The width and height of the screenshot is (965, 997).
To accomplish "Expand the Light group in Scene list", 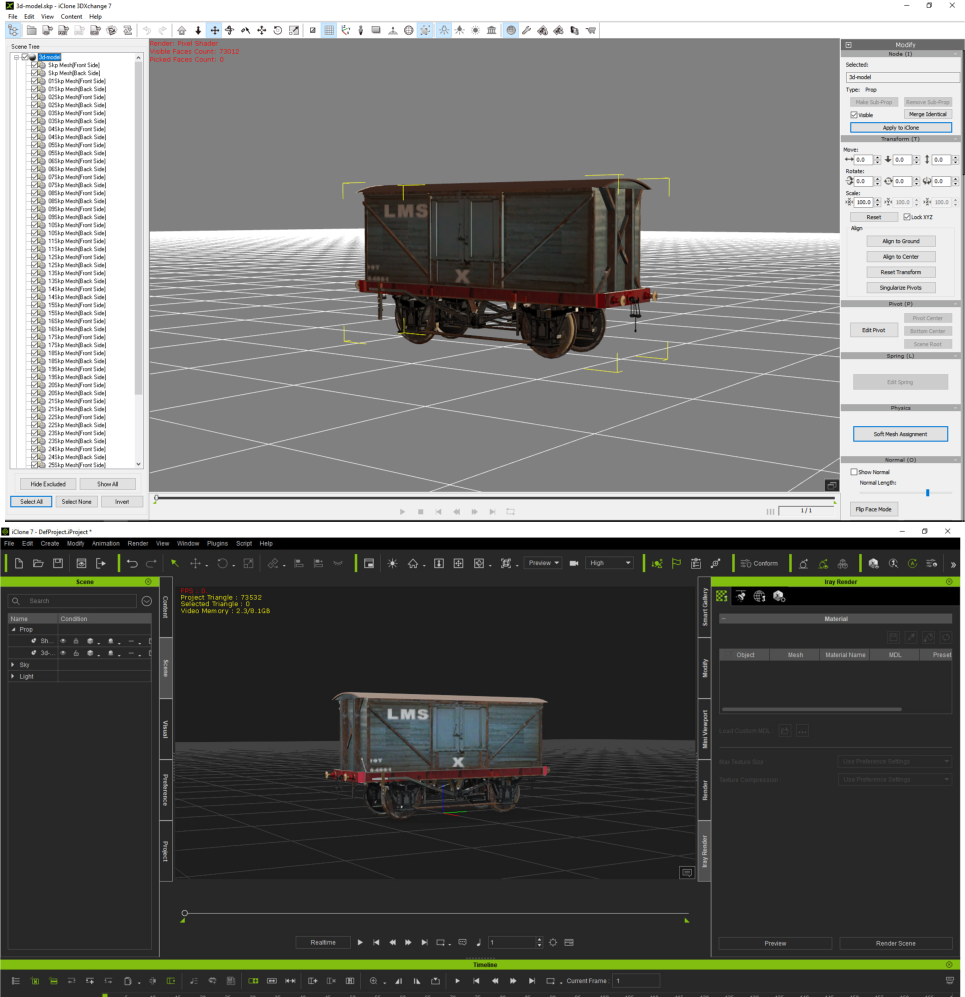I will [x=13, y=677].
